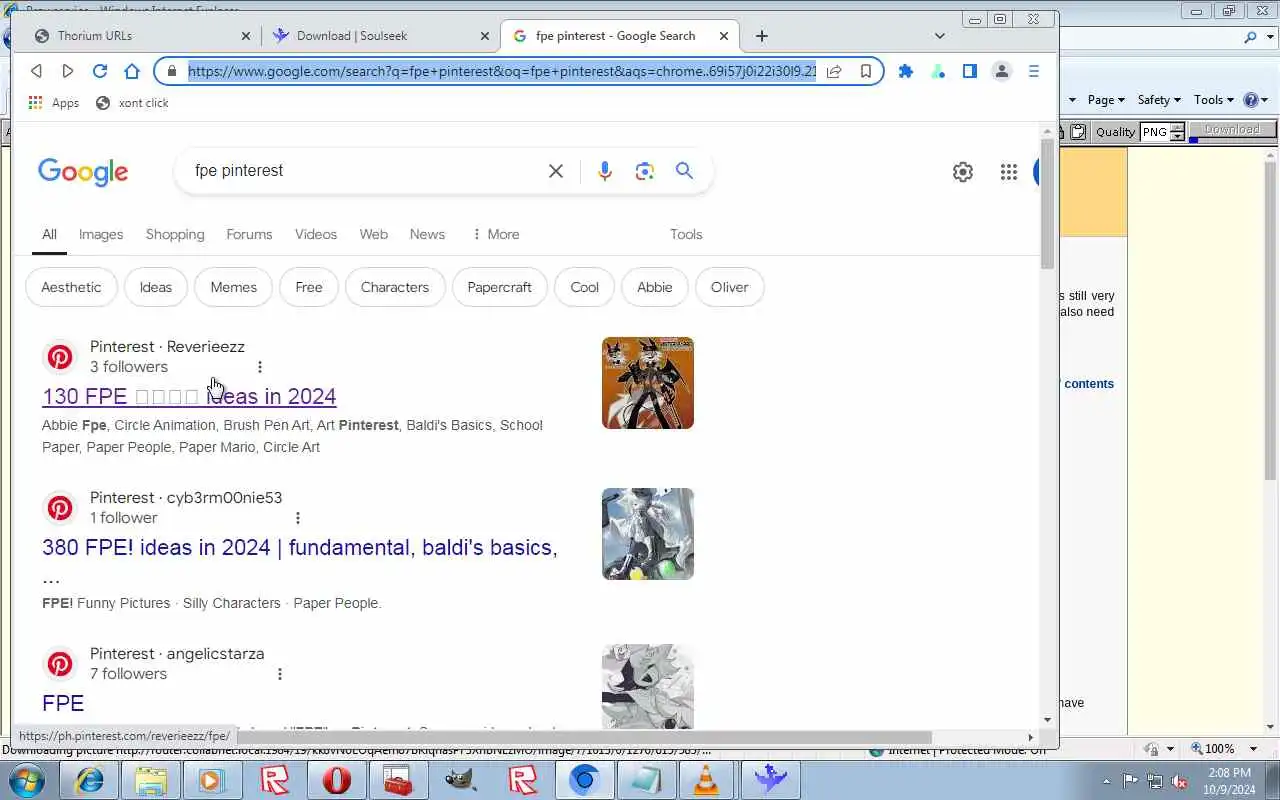
Task: Open Google quick settings gear
Action: [963, 172]
